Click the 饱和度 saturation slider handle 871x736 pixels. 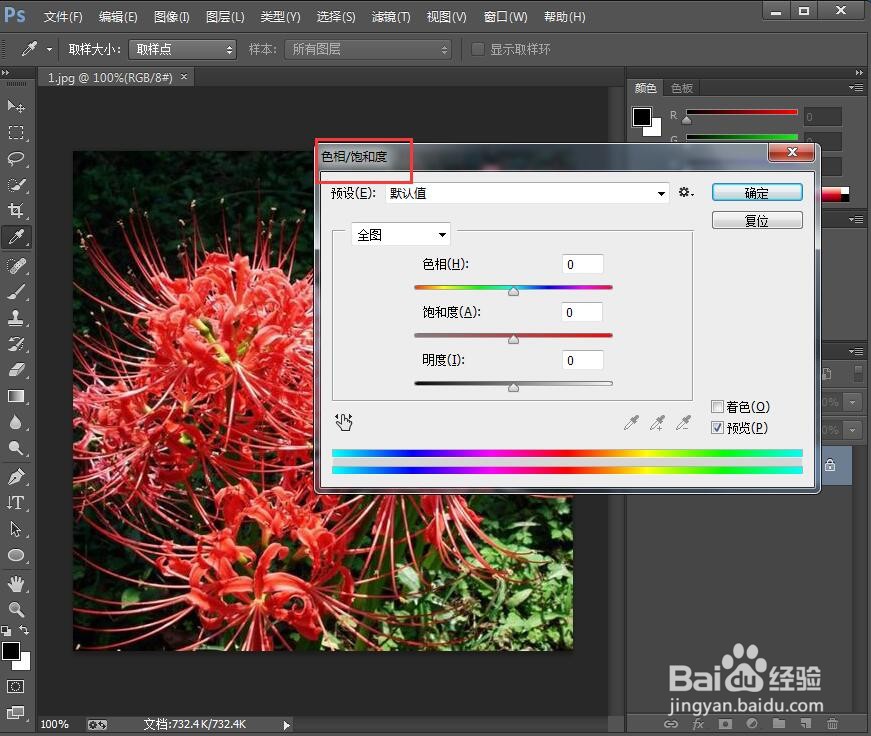tap(513, 339)
